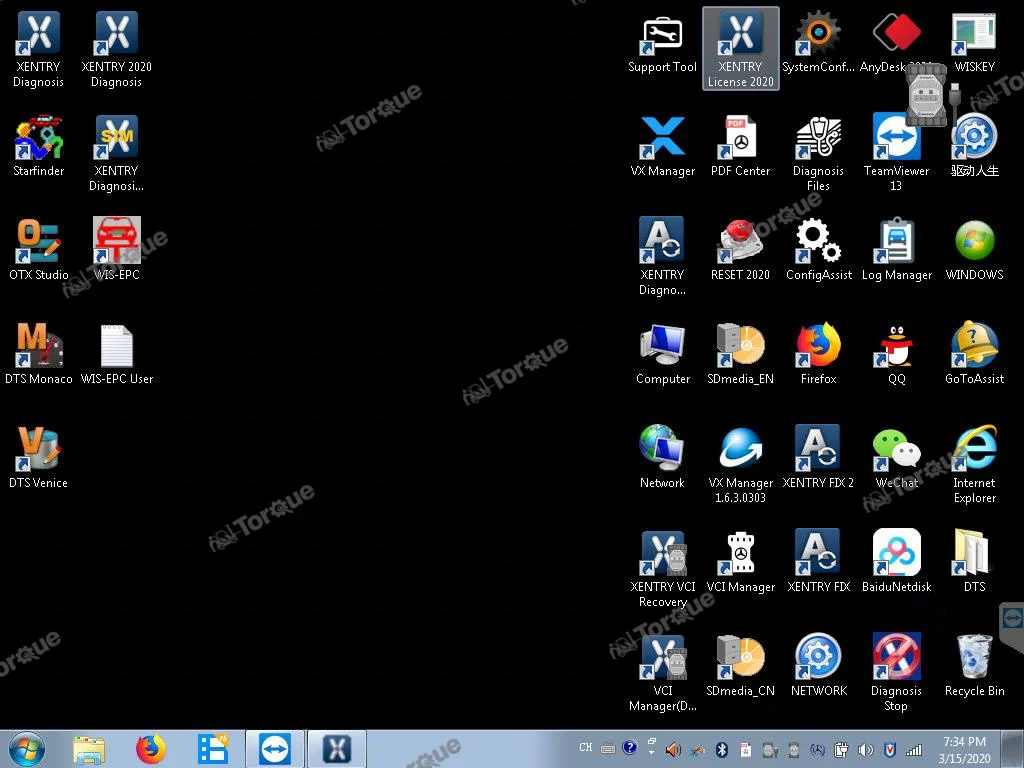Image resolution: width=1024 pixels, height=768 pixels.
Task: Open WINDOWS shortcut
Action: click(x=974, y=249)
